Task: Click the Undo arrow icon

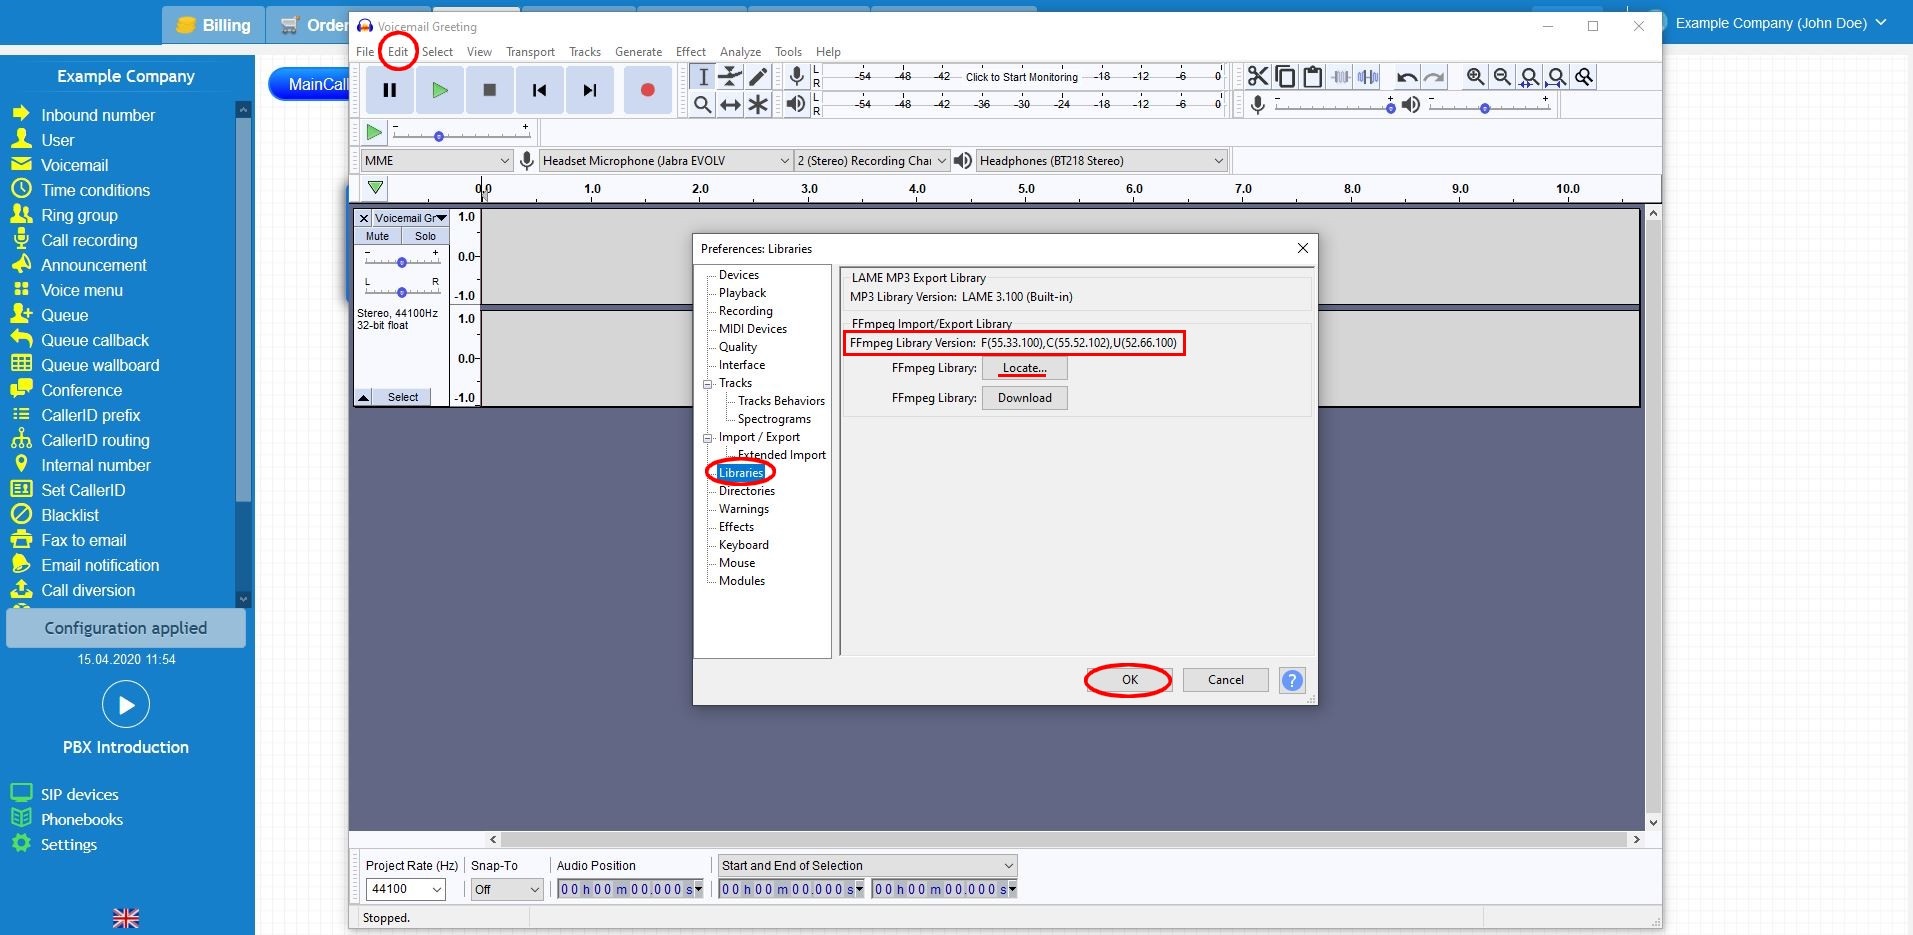Action: click(1407, 77)
